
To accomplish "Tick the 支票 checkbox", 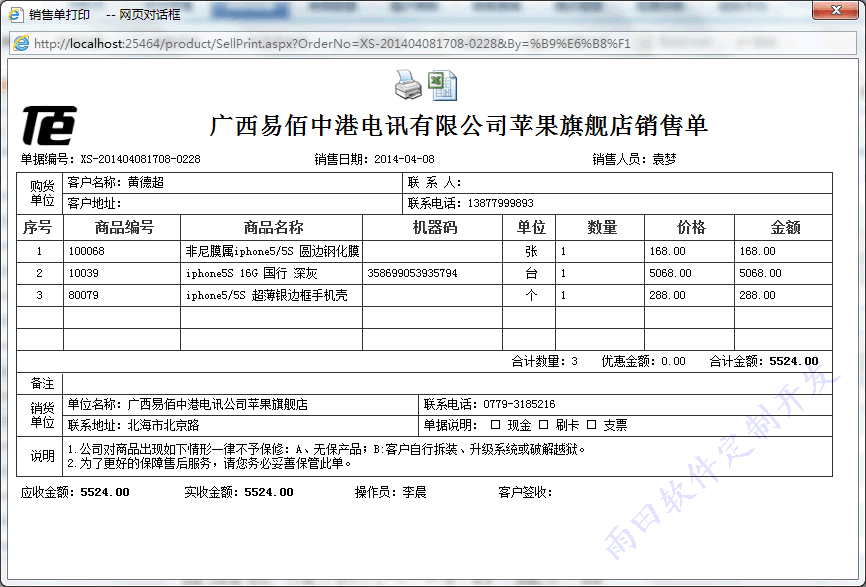I will tap(592, 425).
